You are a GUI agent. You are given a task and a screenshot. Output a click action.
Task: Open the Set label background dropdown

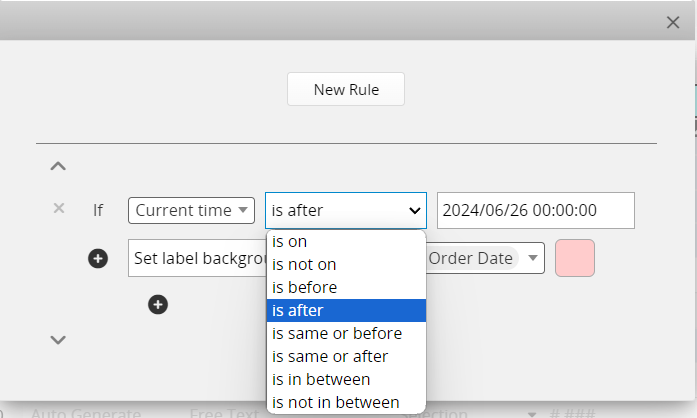click(197, 258)
